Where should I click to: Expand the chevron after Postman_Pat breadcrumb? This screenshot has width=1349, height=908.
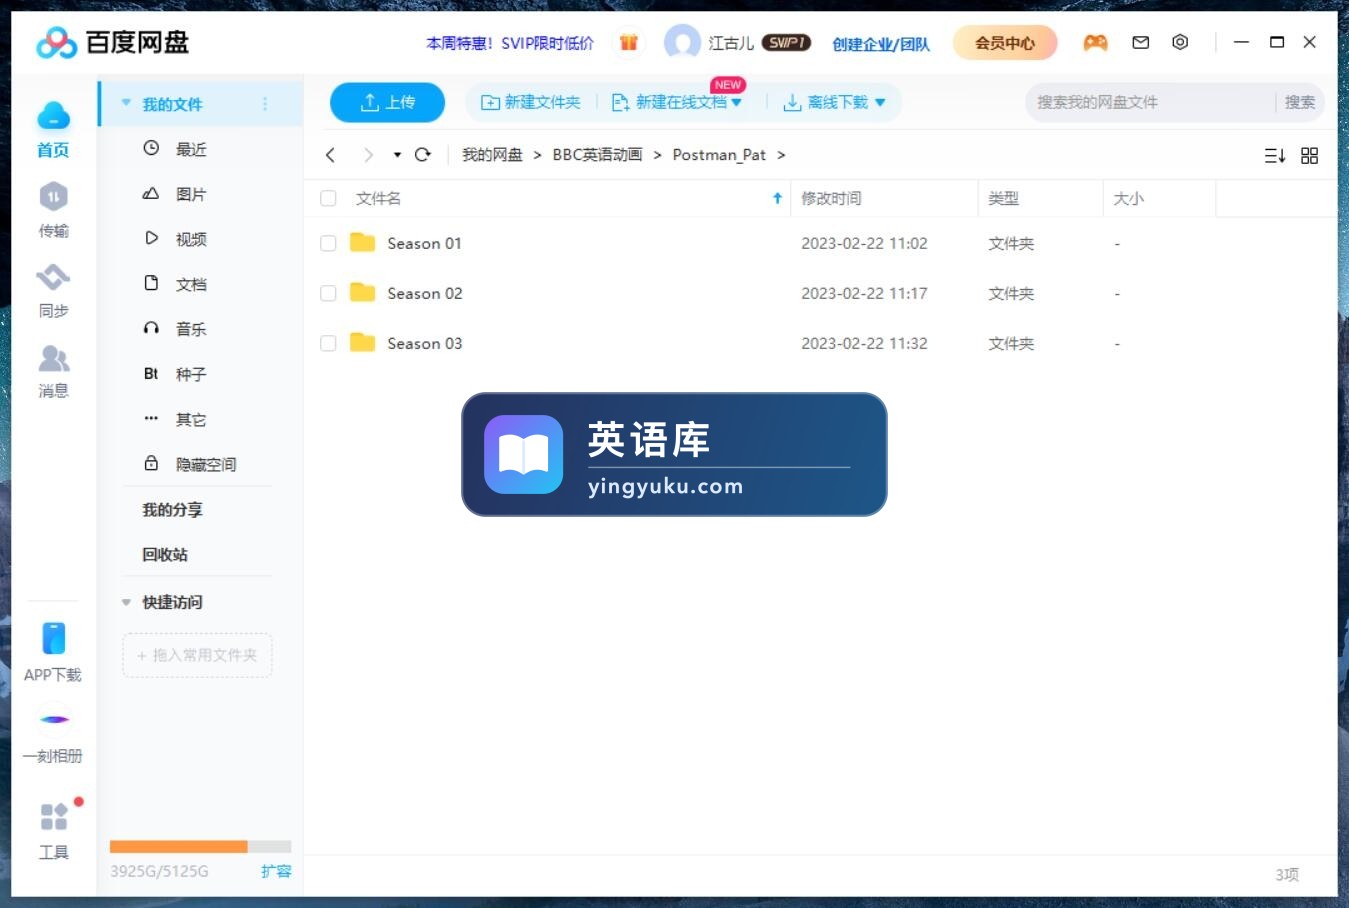click(x=781, y=155)
